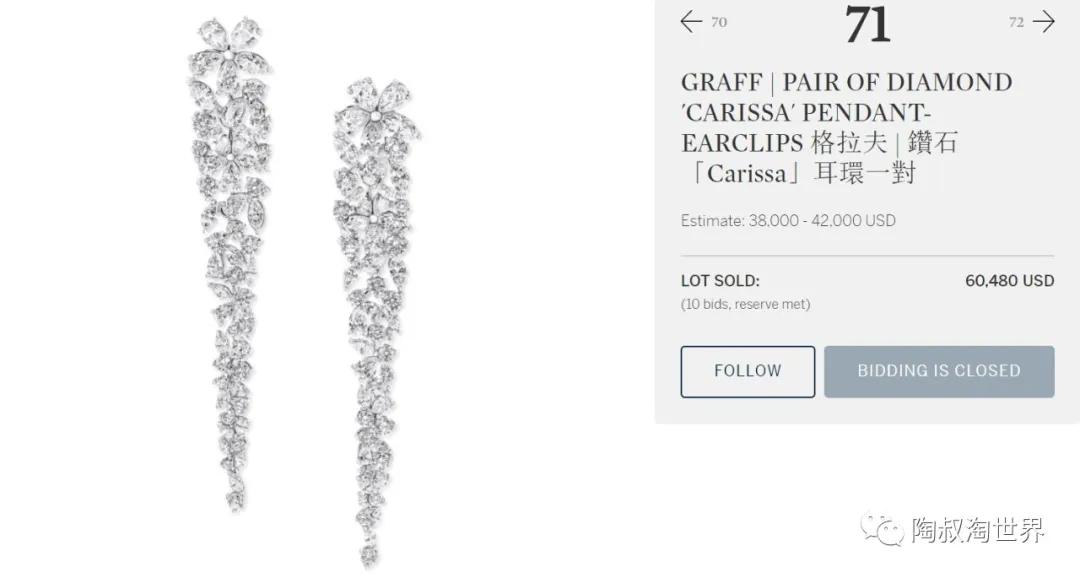Screen dimensions: 1080x578
Task: Click the 陶叔淘世界 watermark text
Action: point(978,530)
